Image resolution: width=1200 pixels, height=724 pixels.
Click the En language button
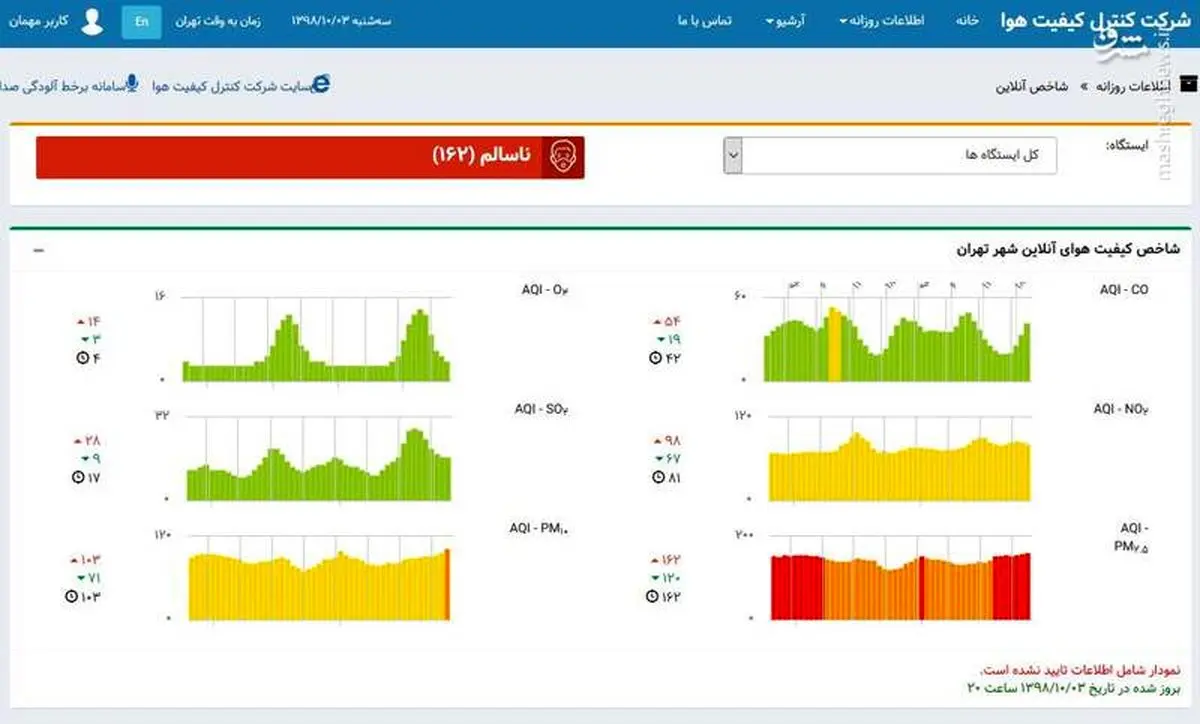140,20
